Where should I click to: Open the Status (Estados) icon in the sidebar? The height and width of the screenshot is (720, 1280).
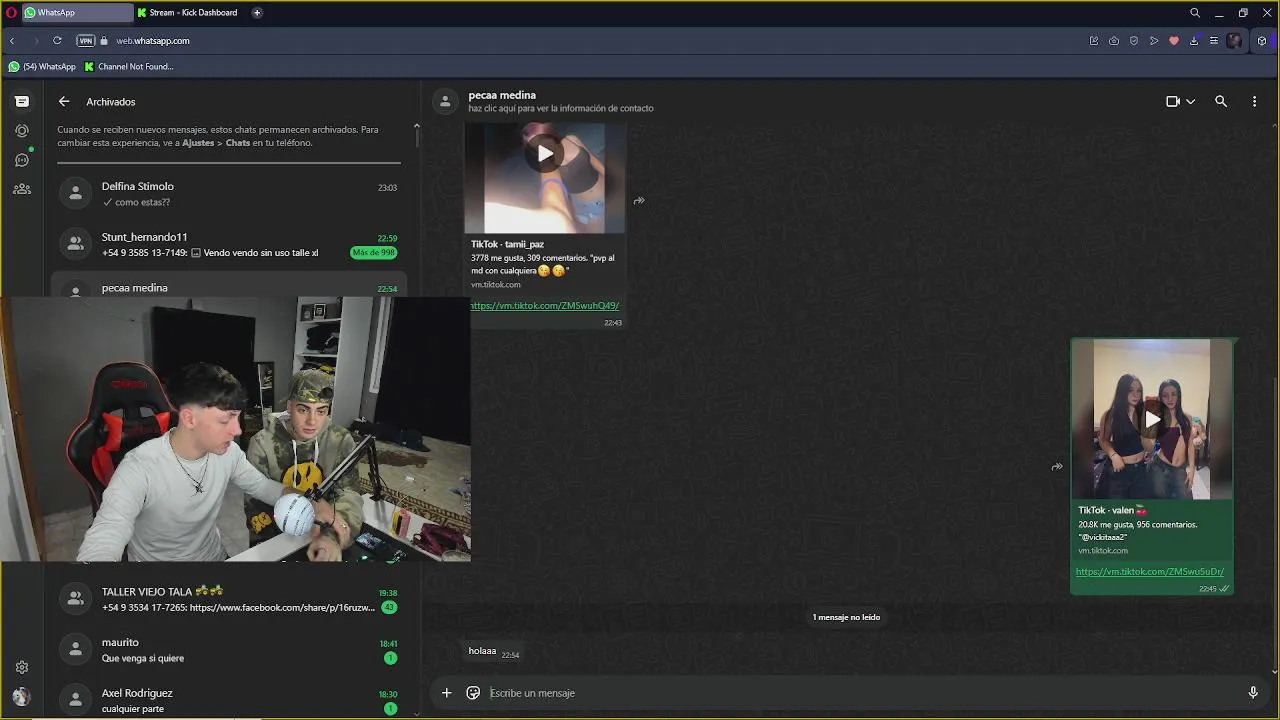[22, 130]
